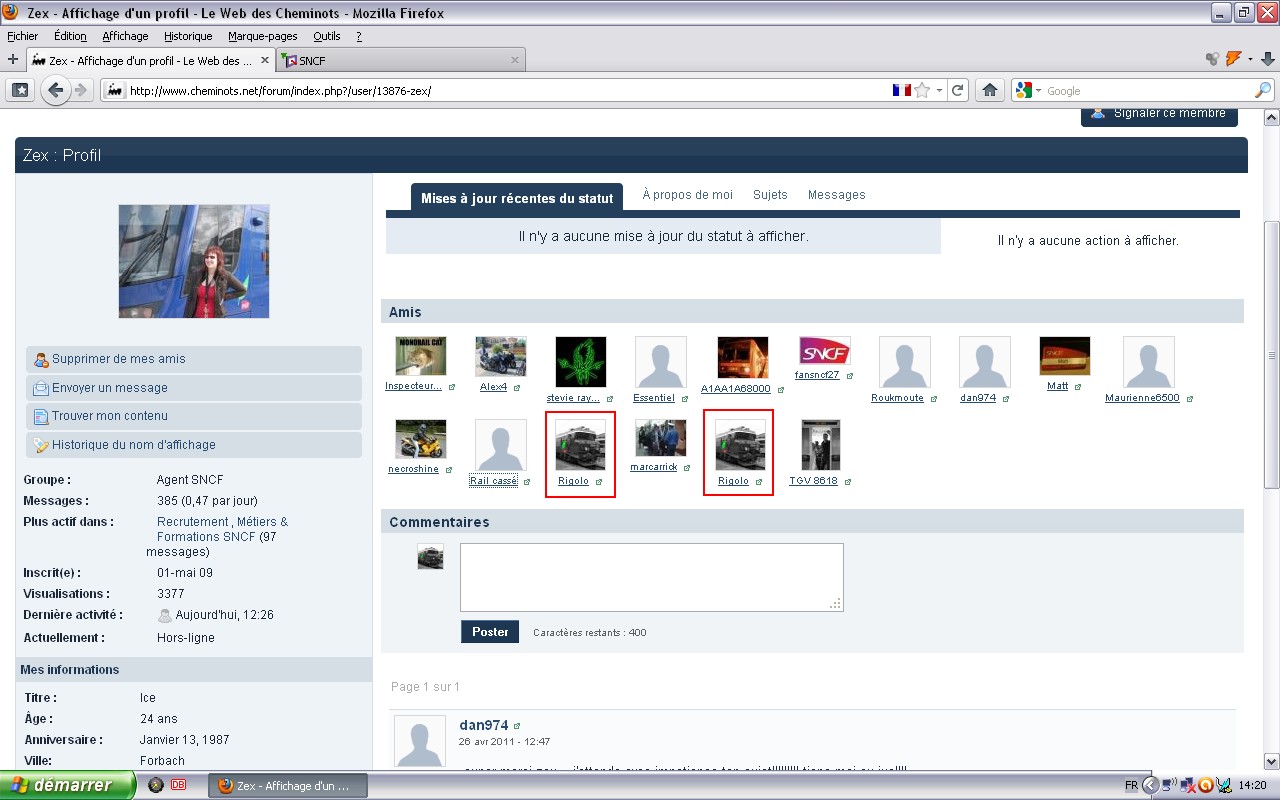Viewport: 1280px width, 800px height.
Task: Switch to the SNCF browser tab
Action: [402, 61]
